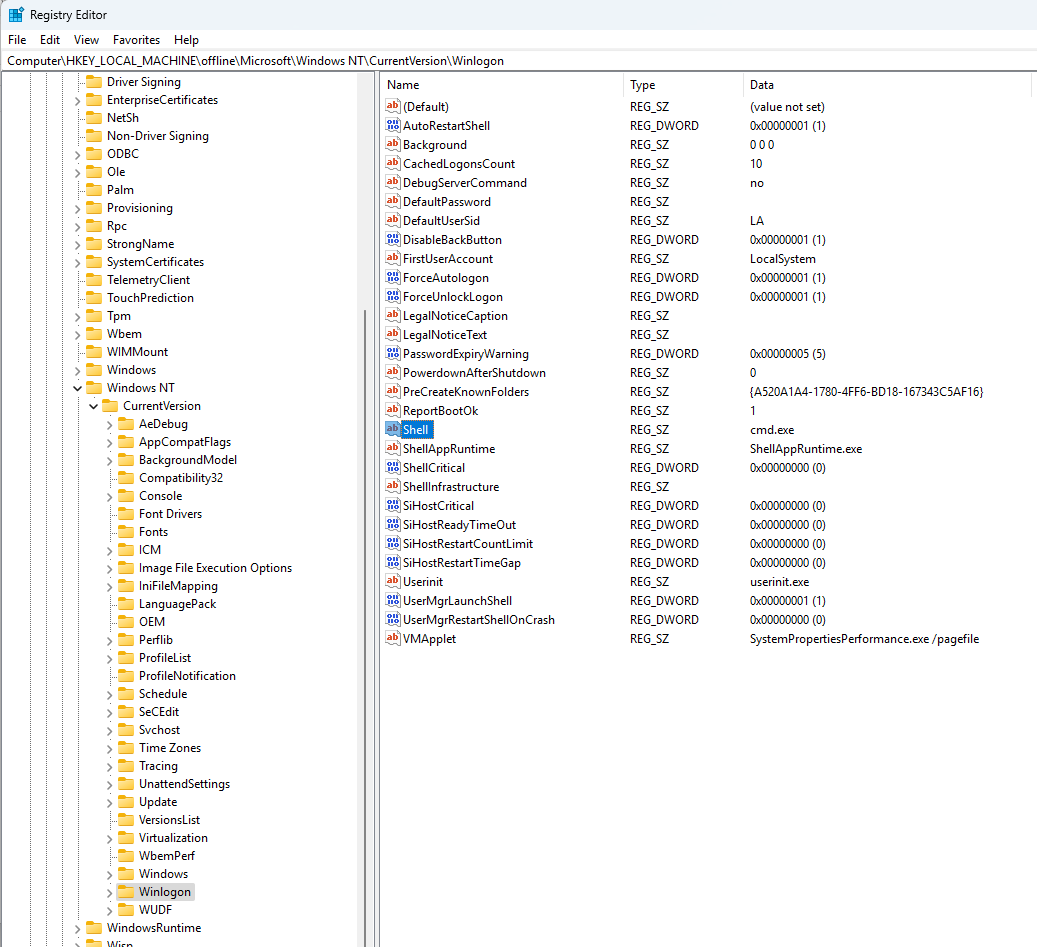Collapse the Windows NT tree node
The height and width of the screenshot is (947, 1037).
[x=77, y=388]
